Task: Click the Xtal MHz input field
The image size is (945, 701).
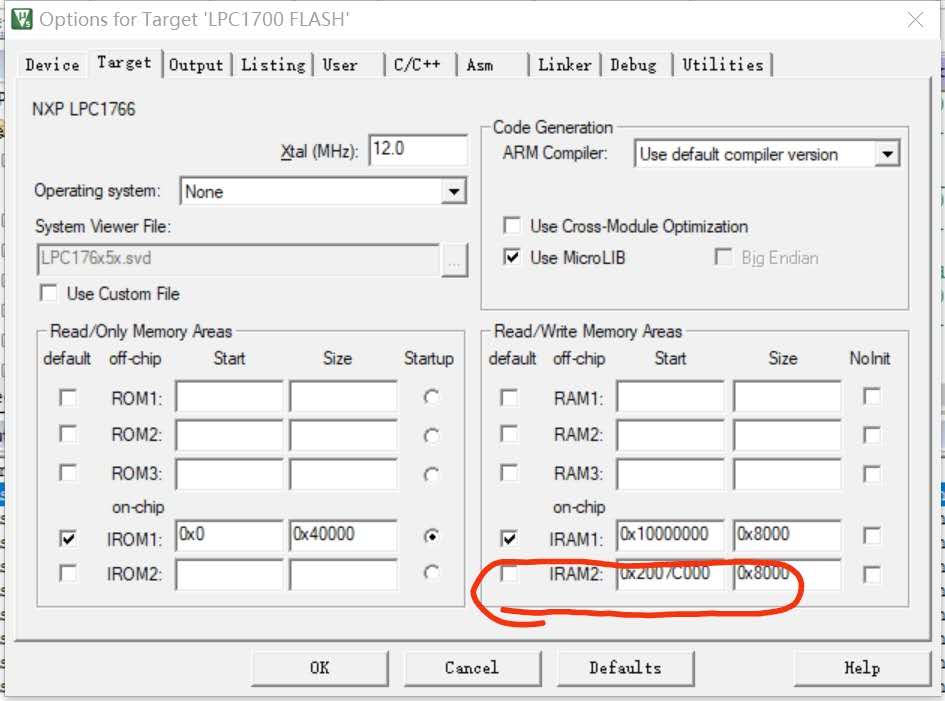Action: click(x=418, y=149)
